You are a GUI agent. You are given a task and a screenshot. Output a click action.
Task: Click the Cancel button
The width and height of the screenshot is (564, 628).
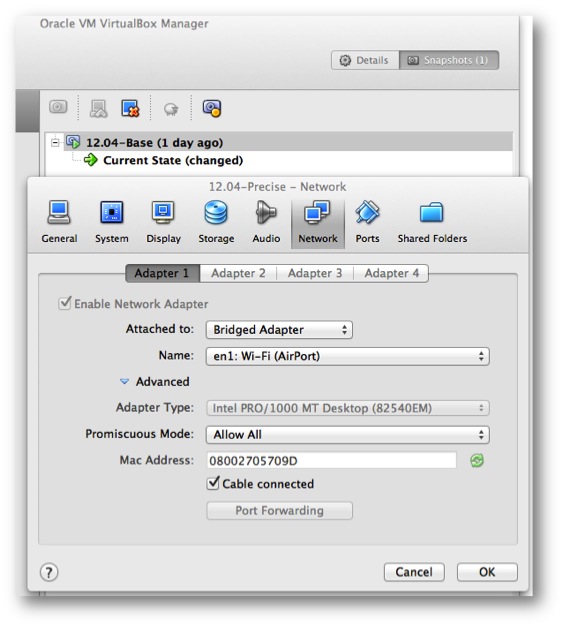(x=414, y=572)
